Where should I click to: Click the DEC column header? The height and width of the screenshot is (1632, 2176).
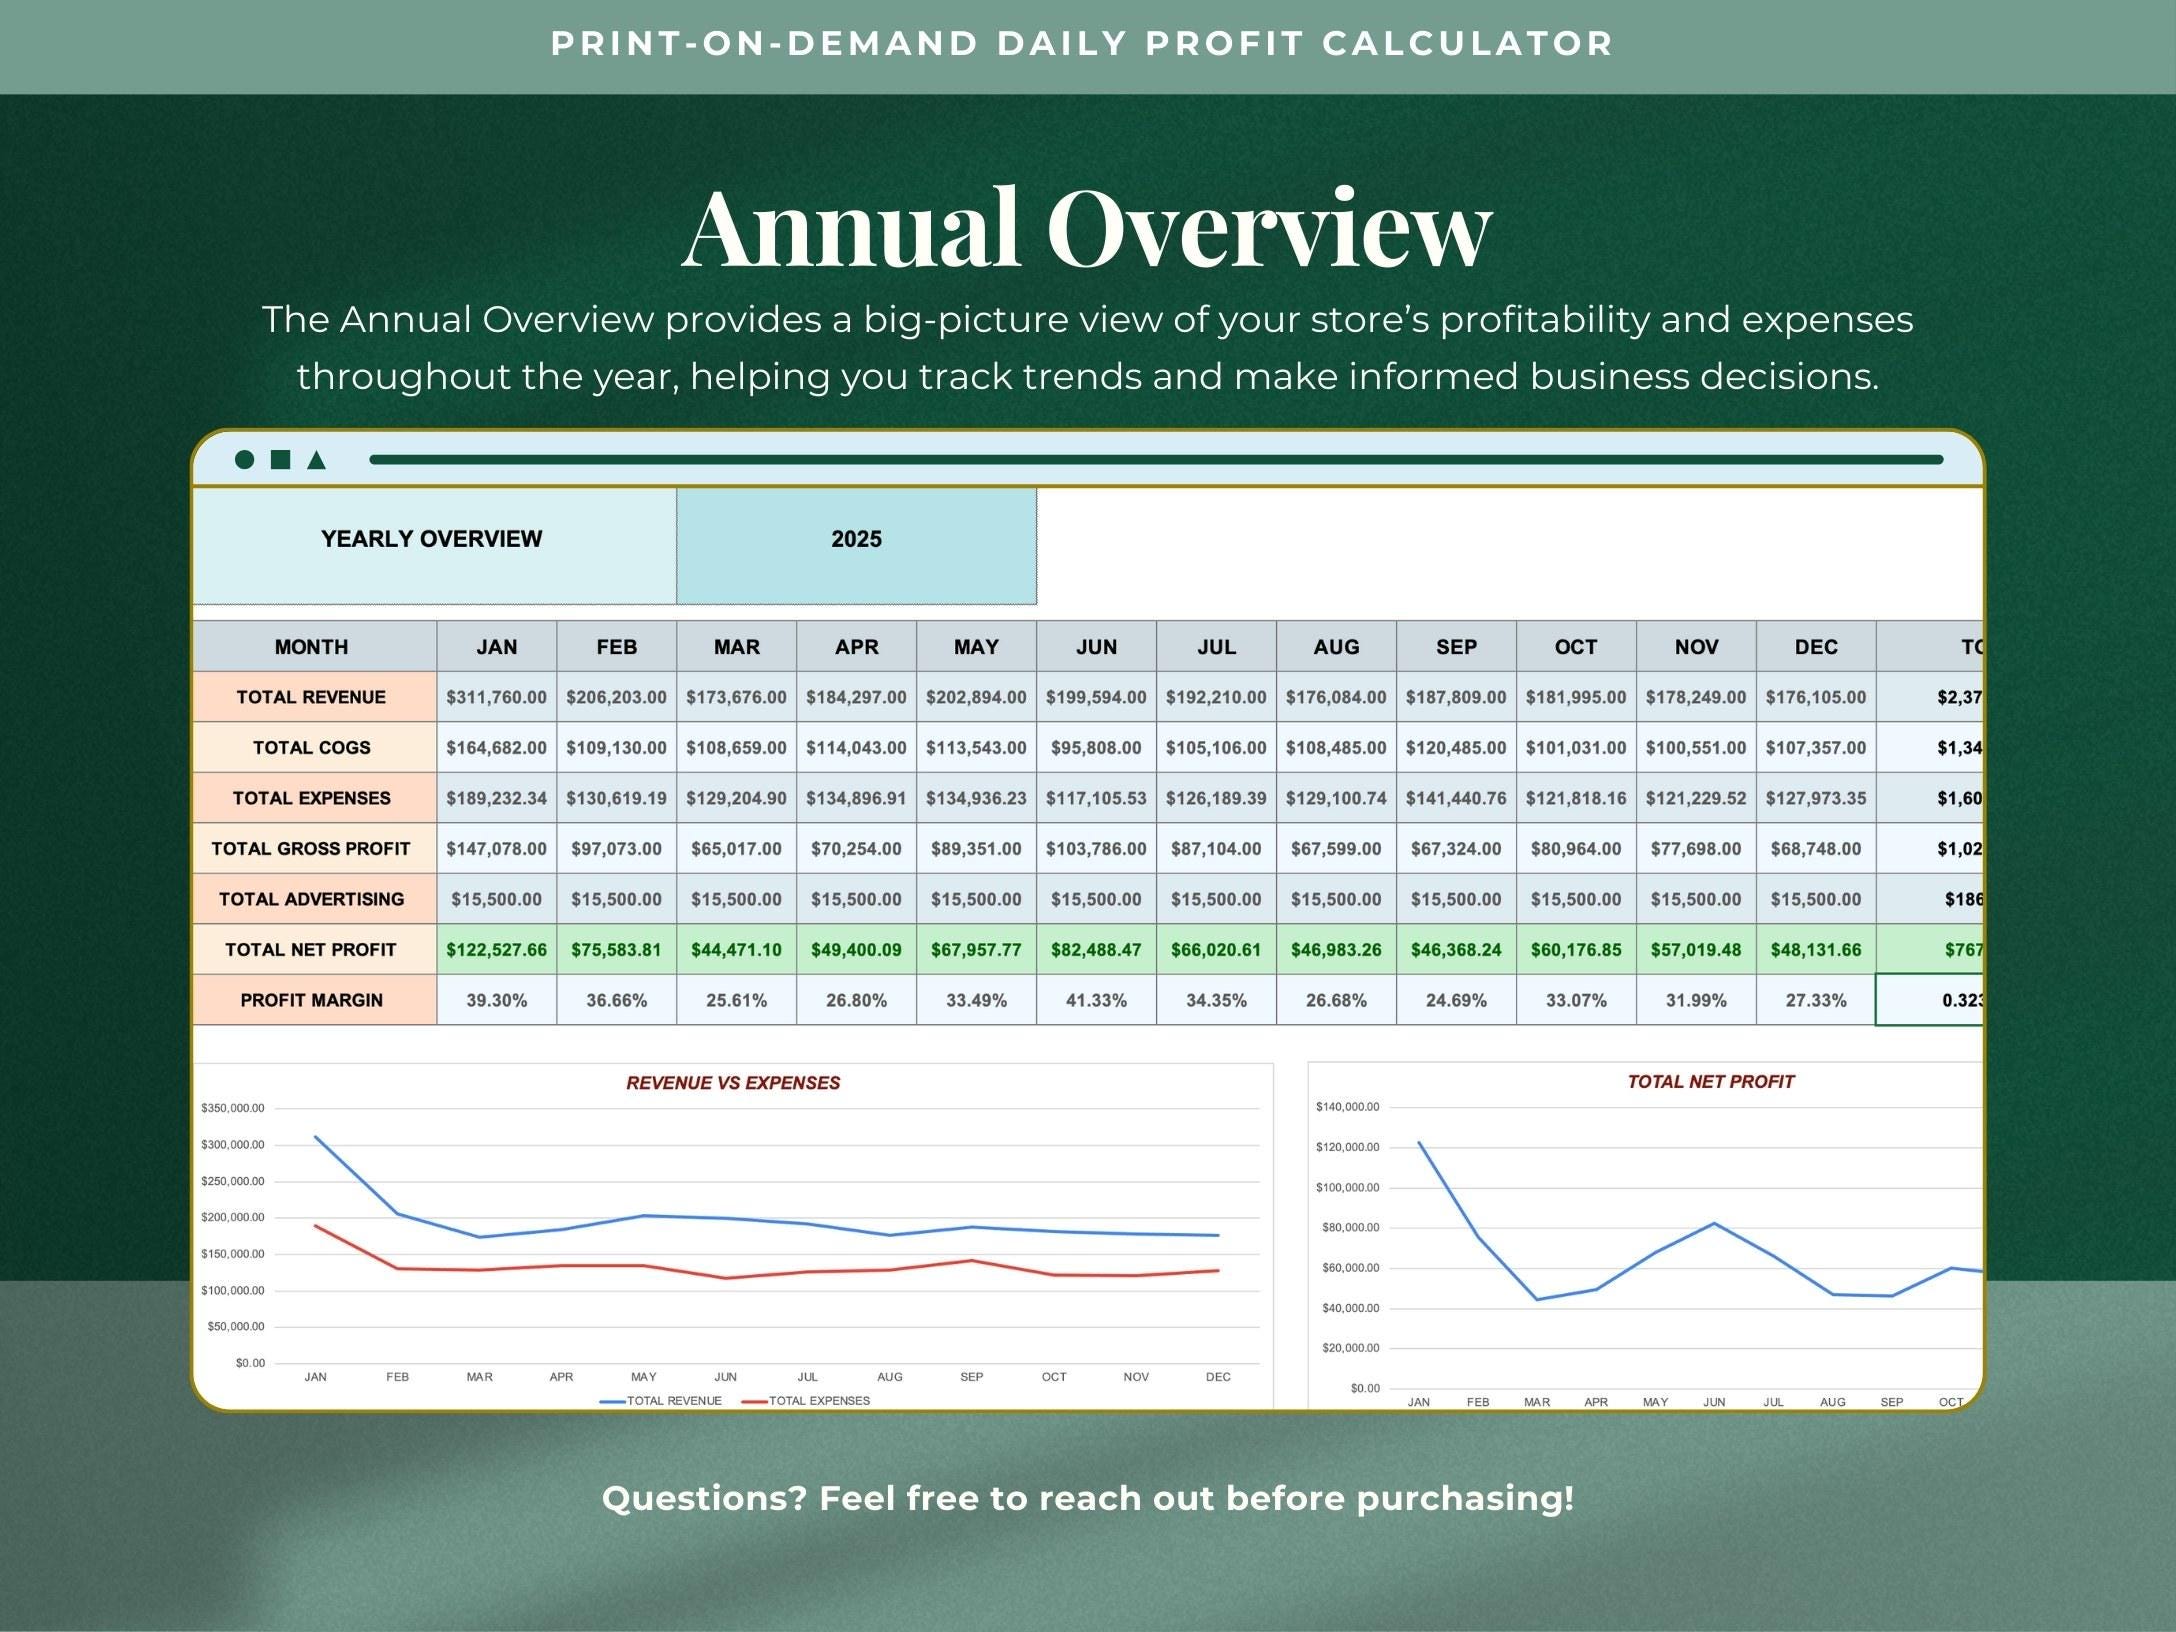point(1816,646)
